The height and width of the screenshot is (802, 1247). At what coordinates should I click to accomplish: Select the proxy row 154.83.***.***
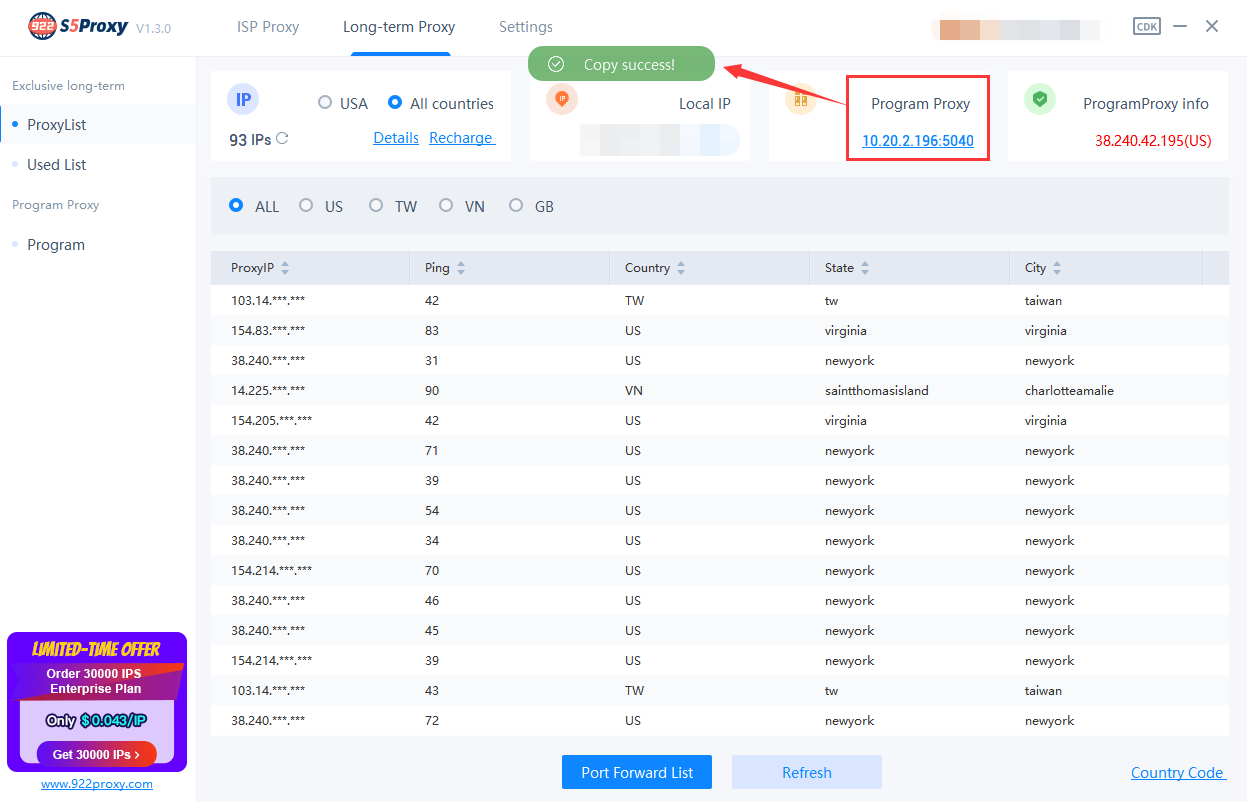pos(720,330)
